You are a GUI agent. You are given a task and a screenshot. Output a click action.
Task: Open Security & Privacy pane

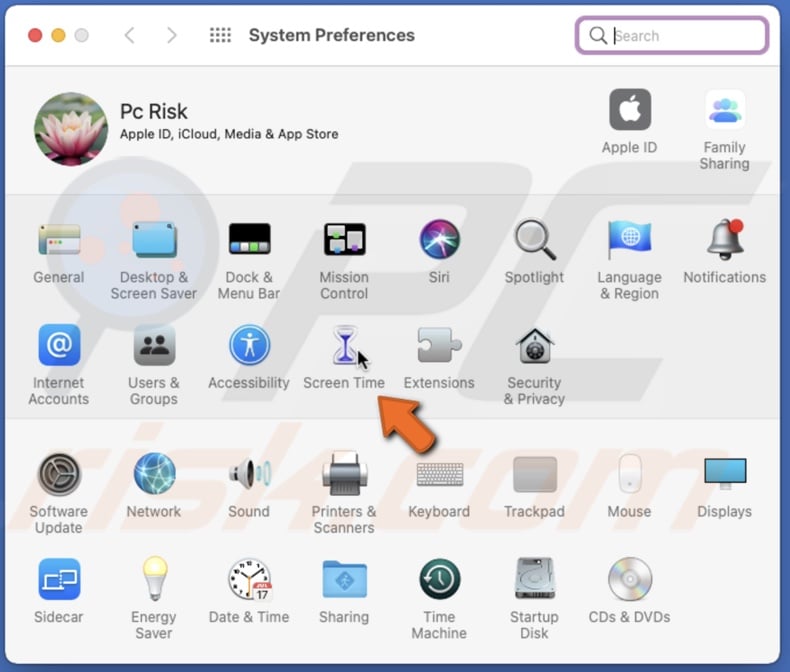point(534,348)
